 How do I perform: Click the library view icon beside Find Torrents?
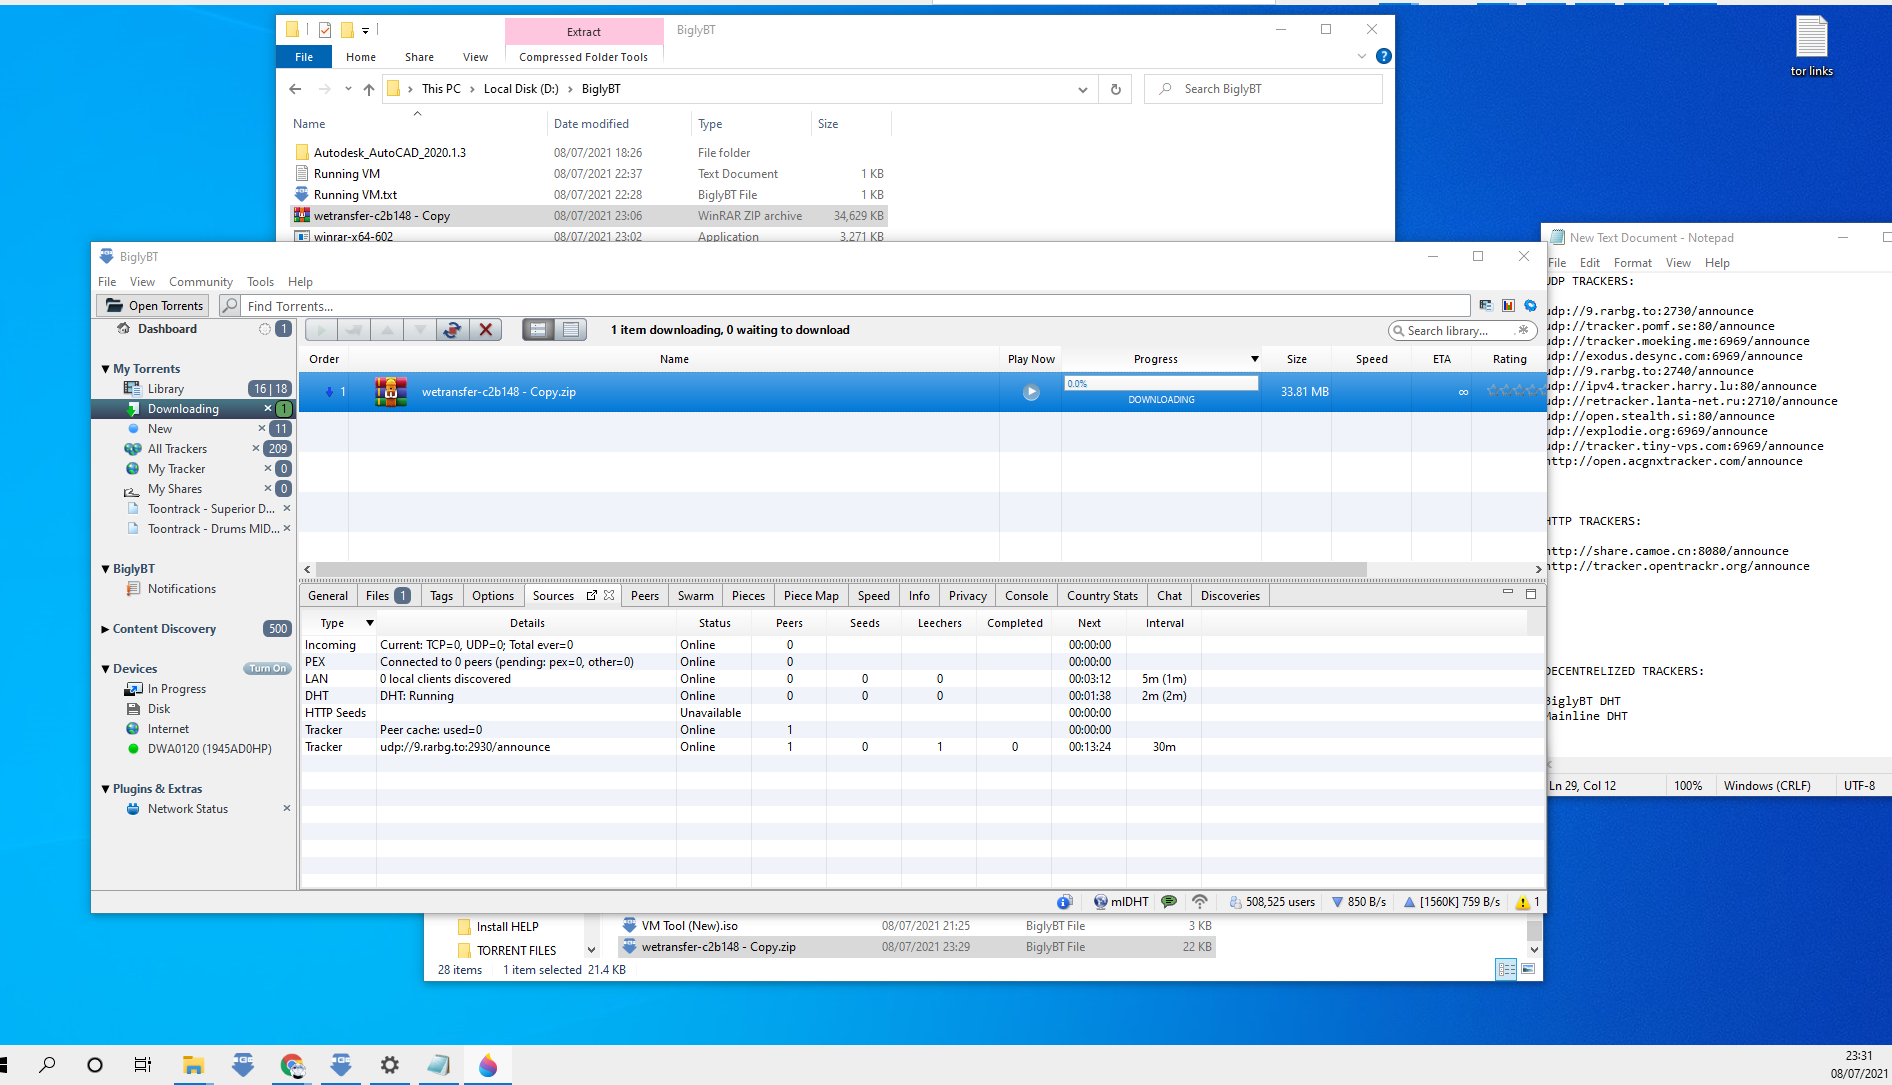click(1486, 306)
